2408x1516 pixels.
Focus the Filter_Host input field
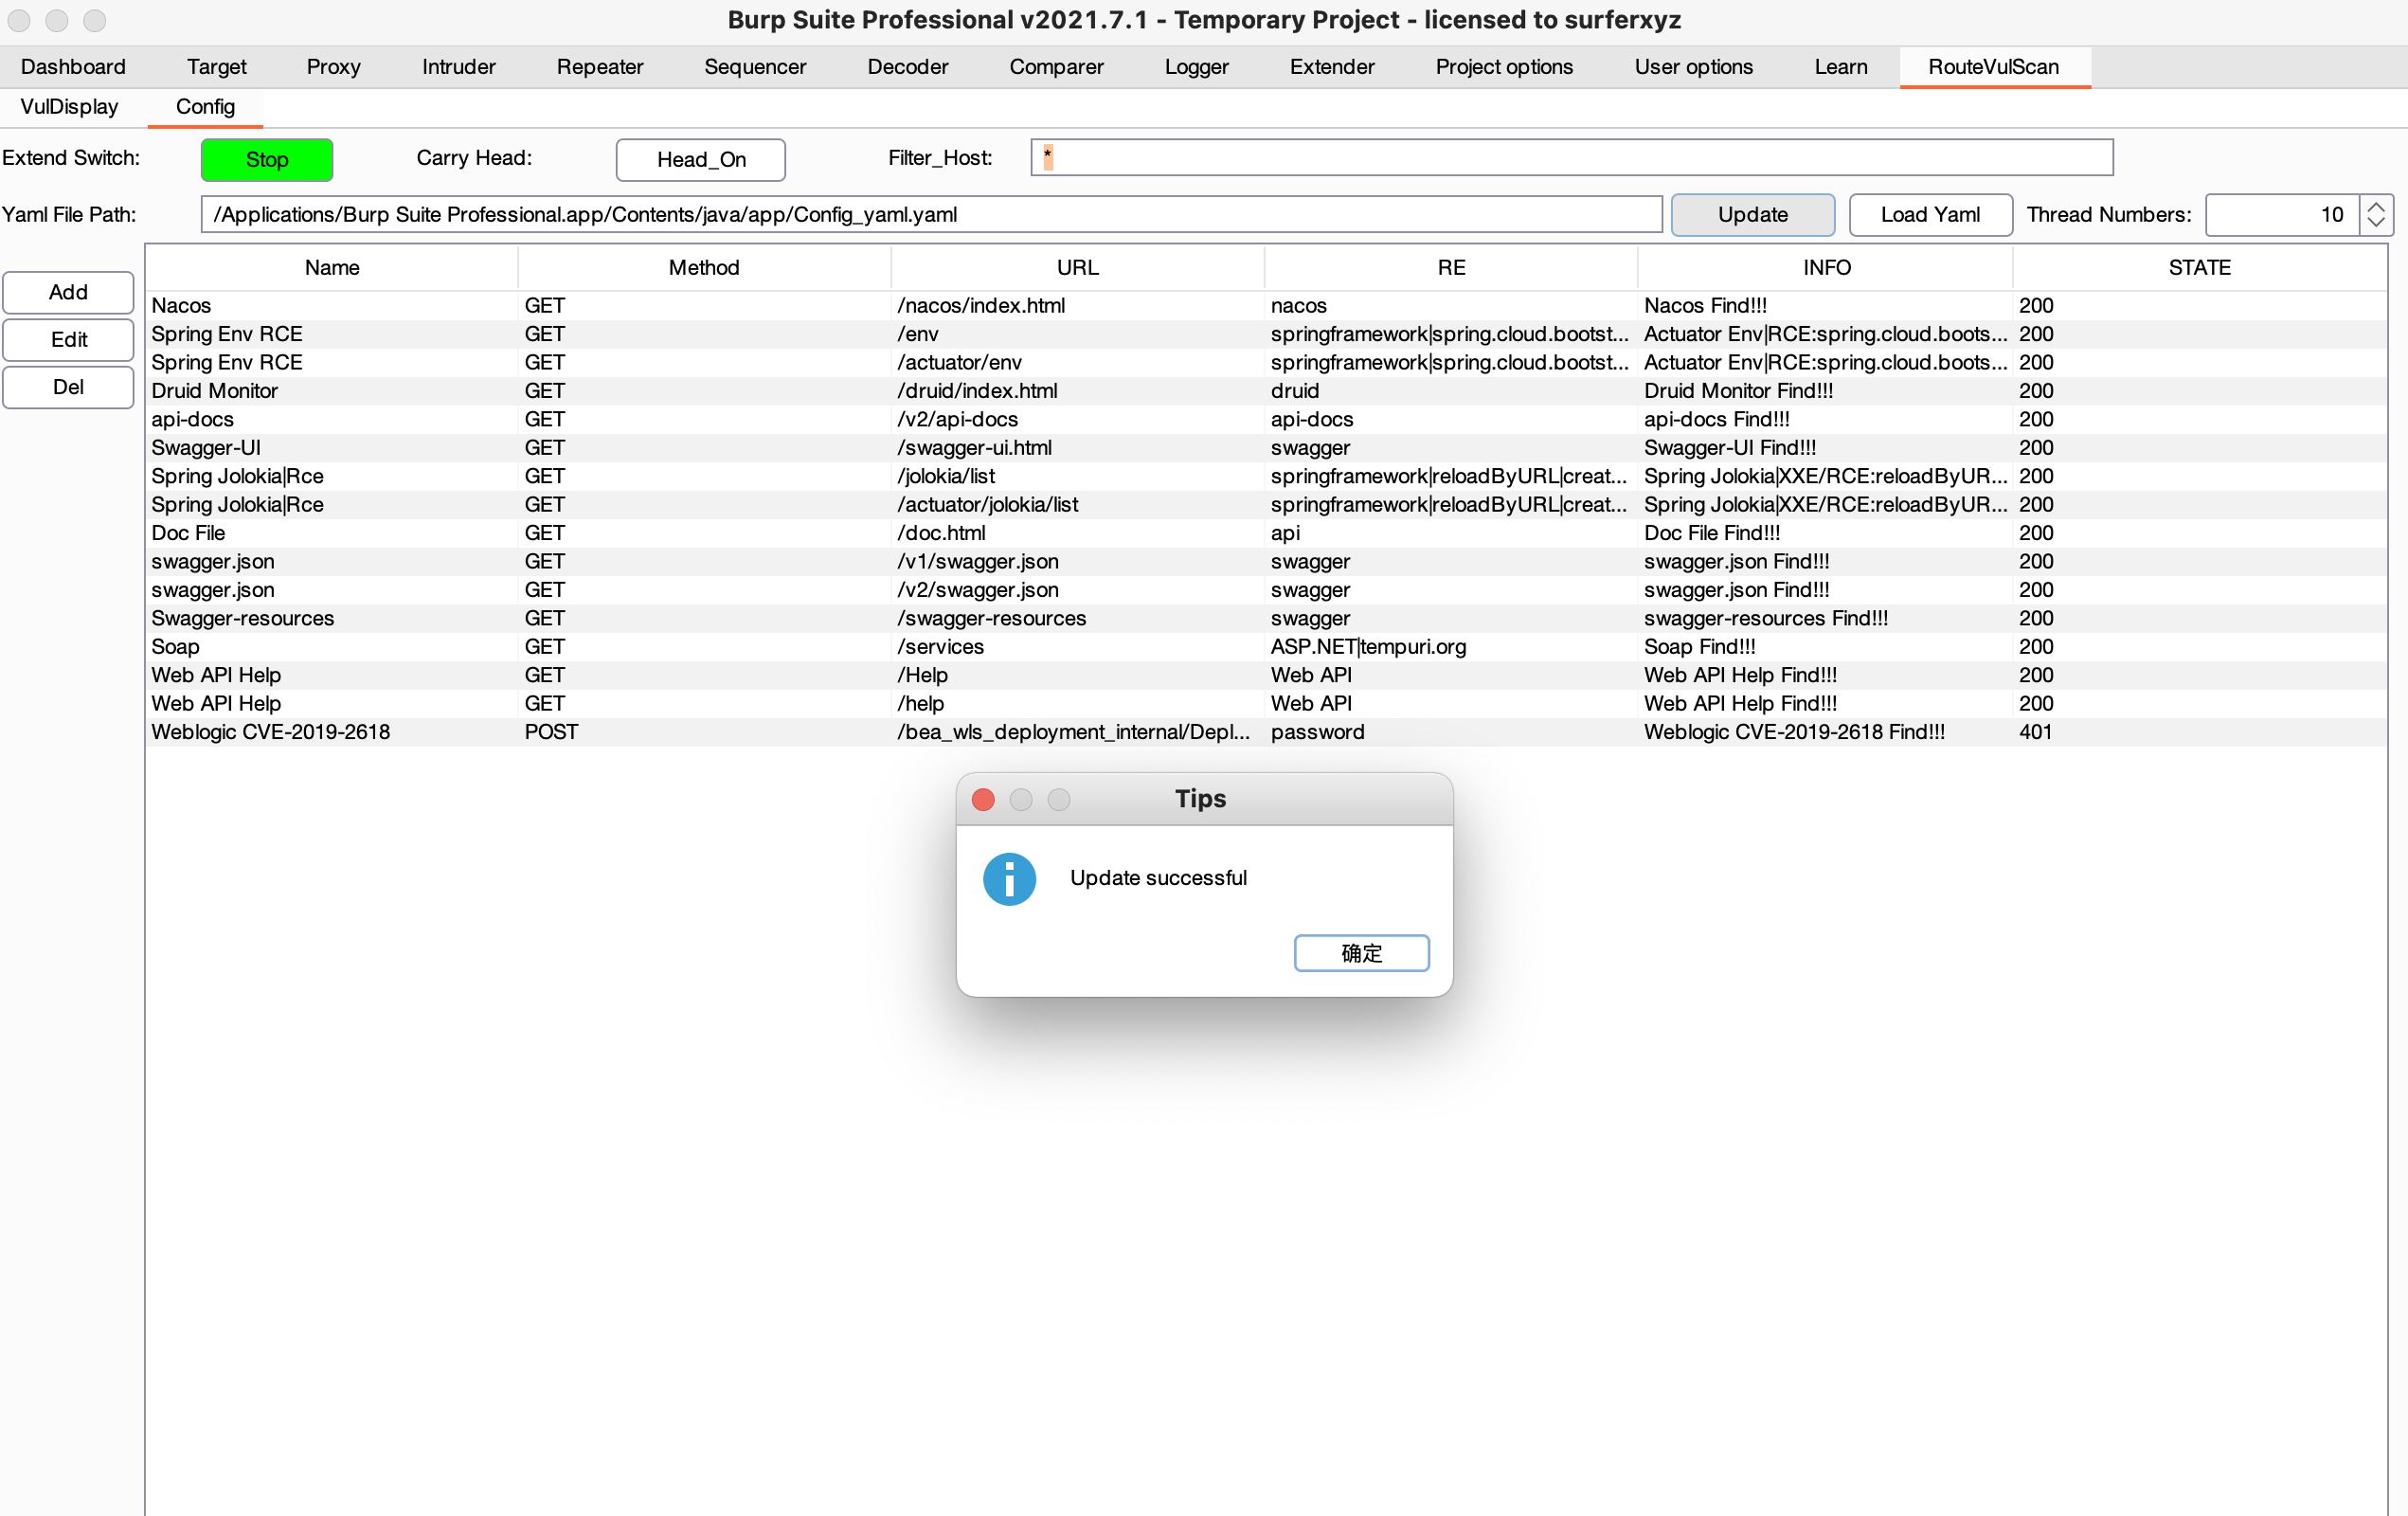[1570, 157]
